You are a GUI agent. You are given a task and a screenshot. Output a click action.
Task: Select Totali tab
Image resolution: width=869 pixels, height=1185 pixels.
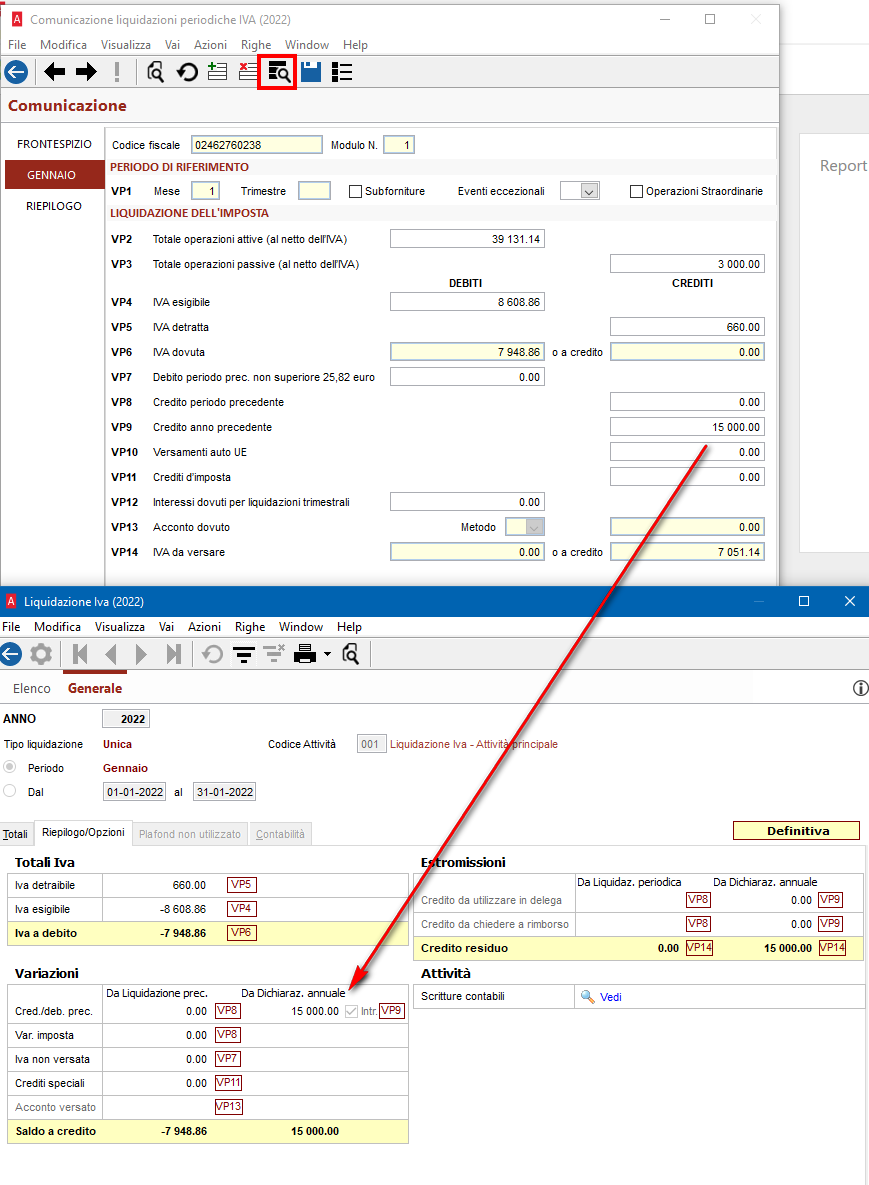[x=15, y=834]
